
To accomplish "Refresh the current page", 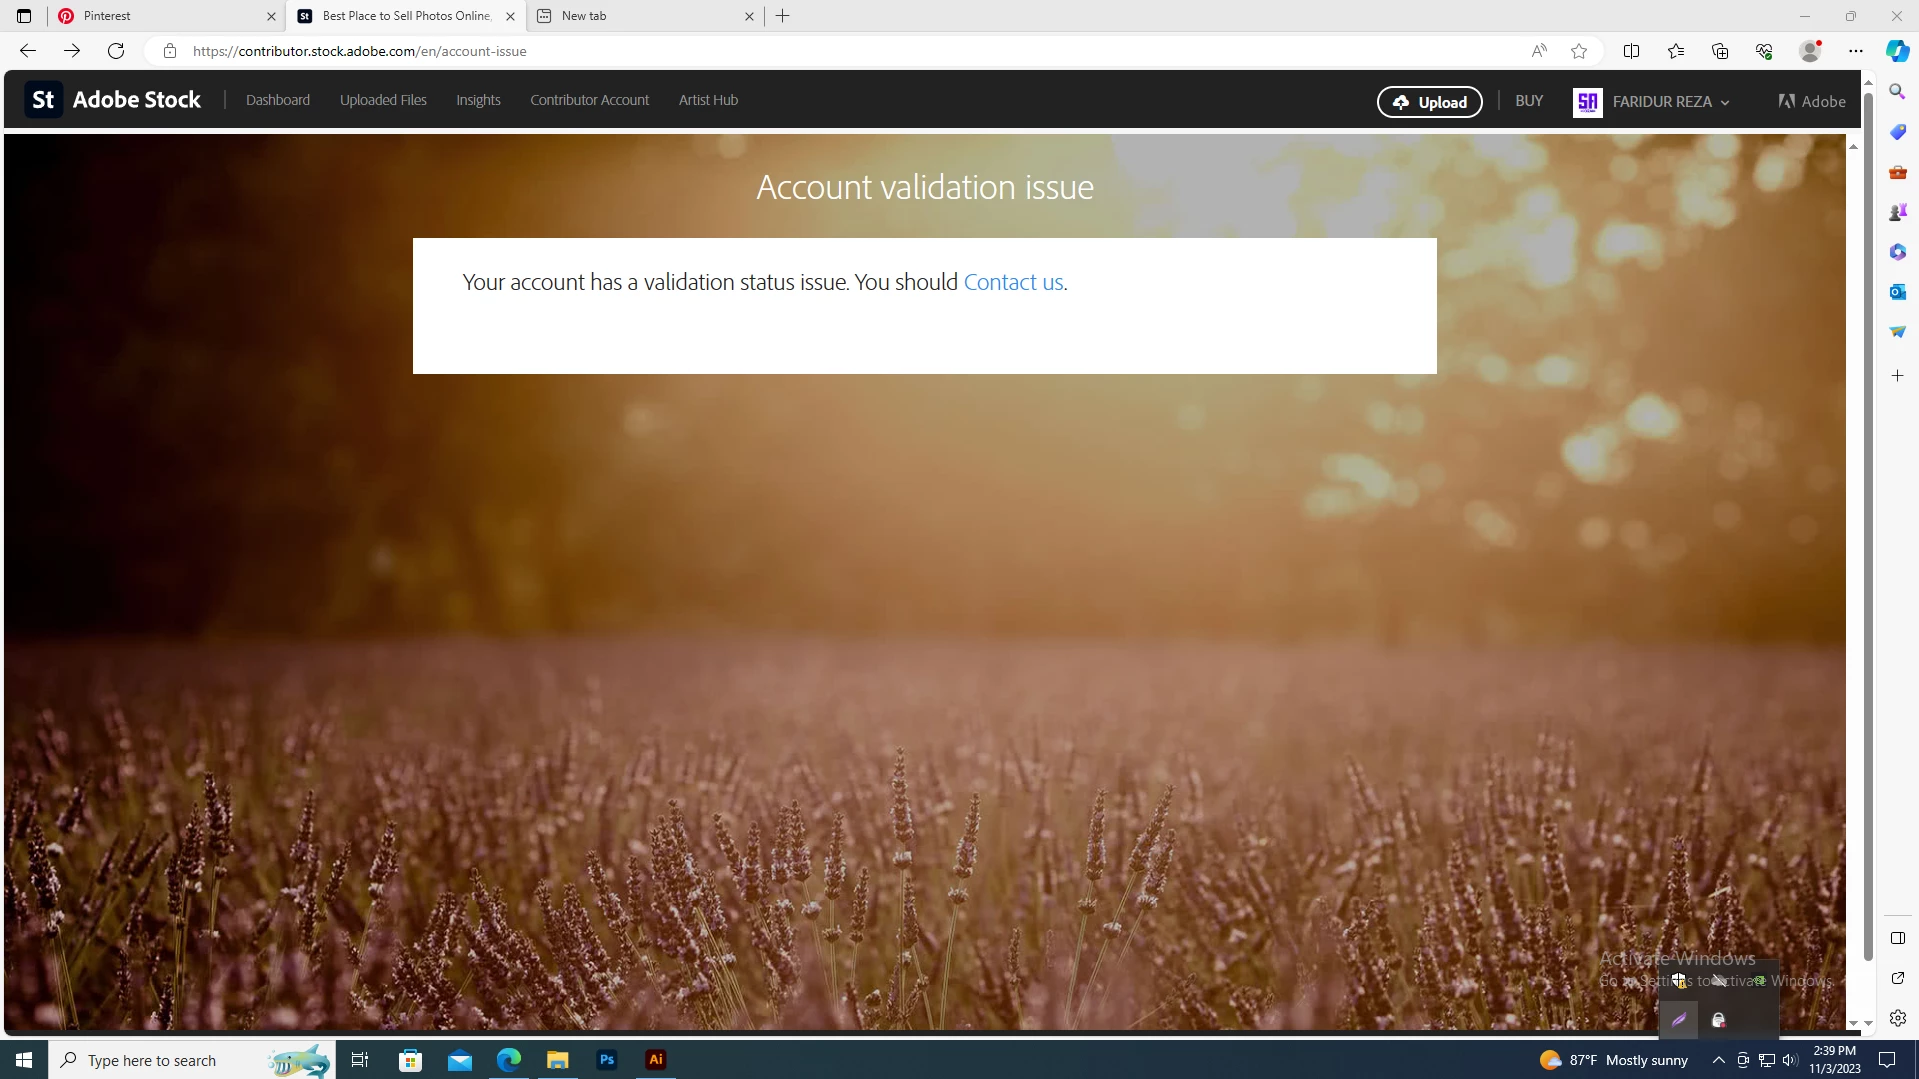I will coord(116,51).
